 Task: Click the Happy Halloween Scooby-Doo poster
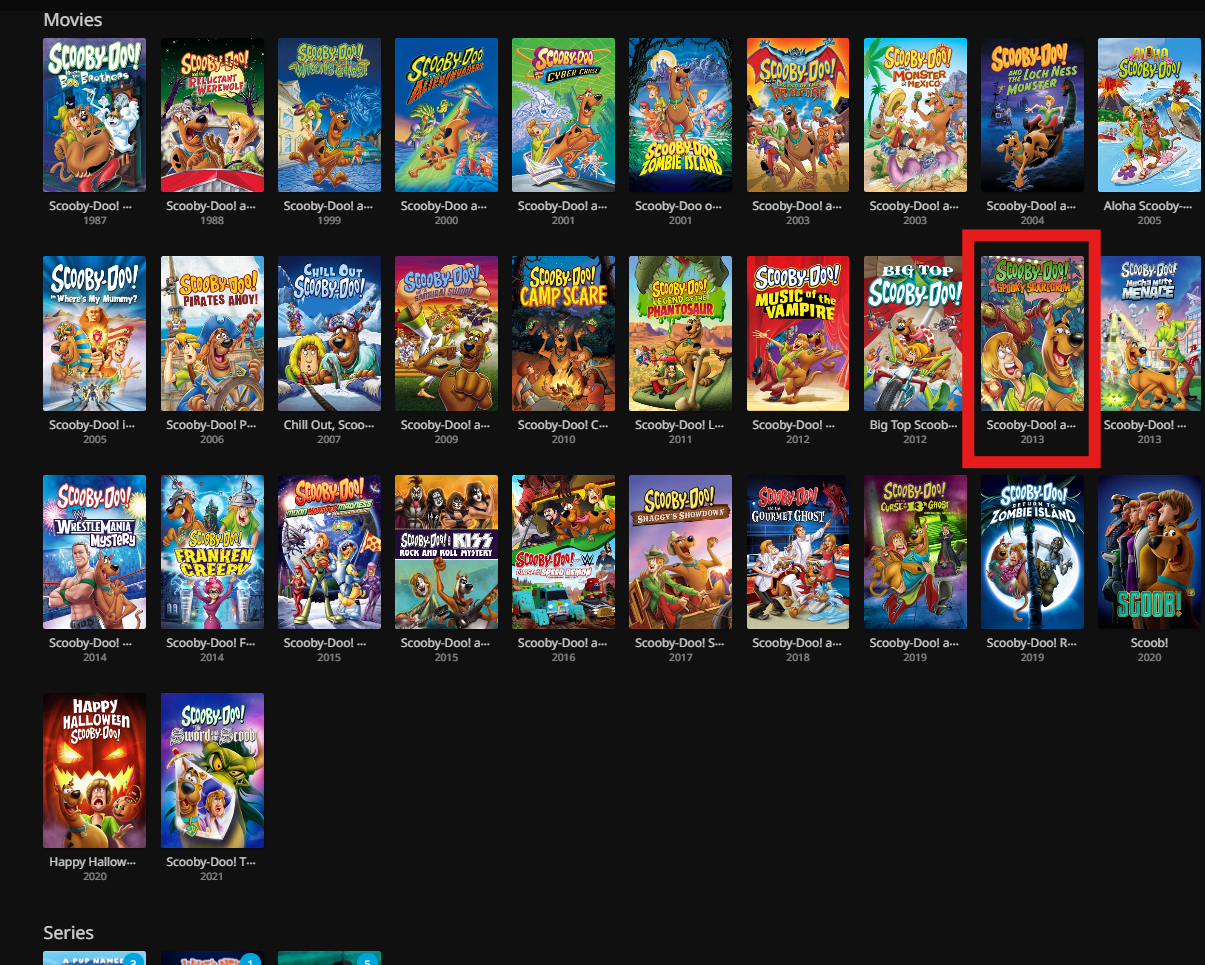[x=94, y=770]
